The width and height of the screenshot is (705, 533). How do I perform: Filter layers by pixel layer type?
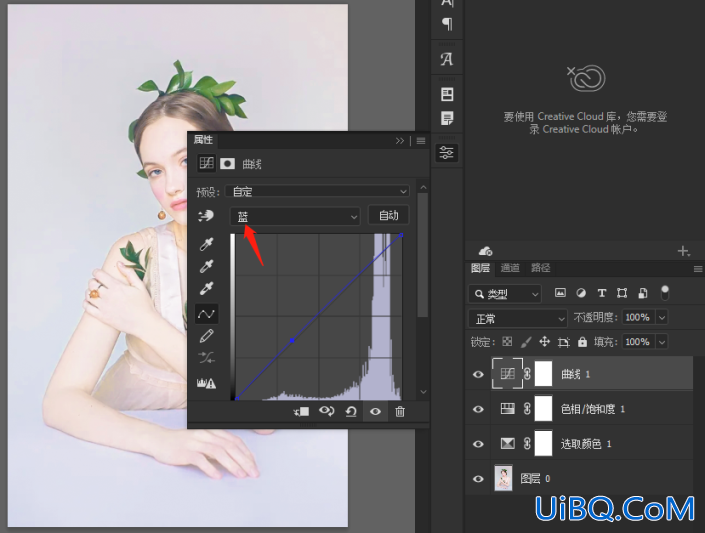coord(560,293)
